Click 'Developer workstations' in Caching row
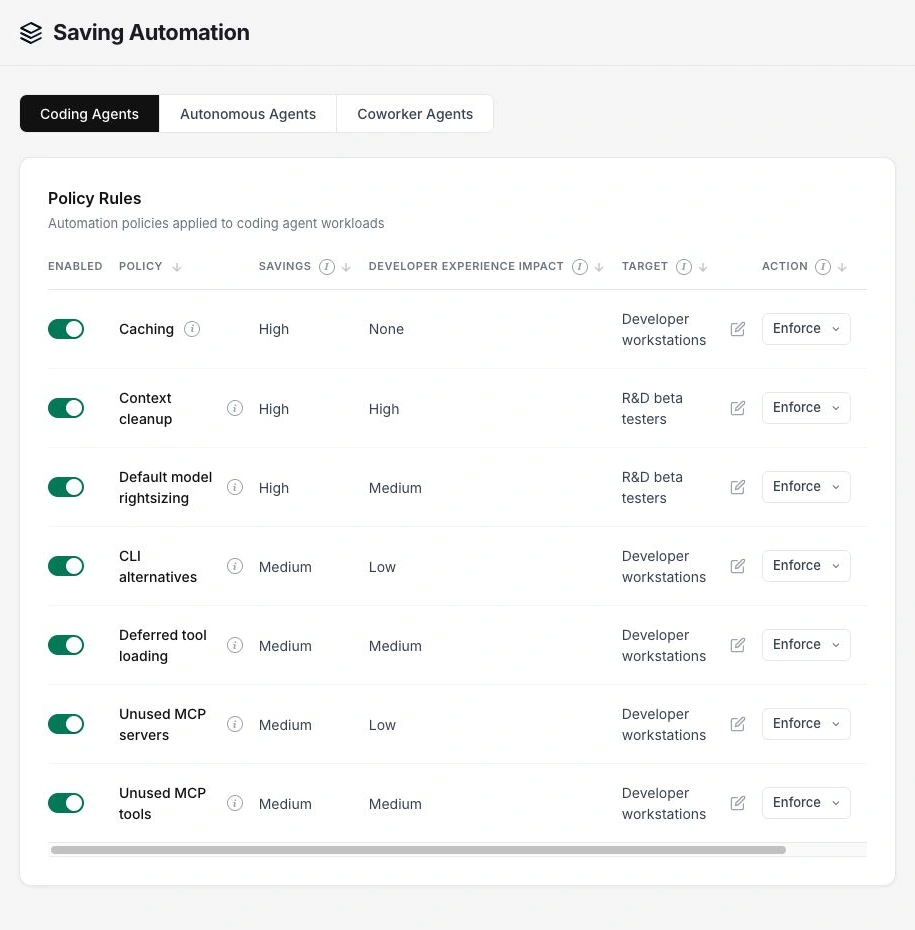This screenshot has width=915, height=930. click(664, 329)
